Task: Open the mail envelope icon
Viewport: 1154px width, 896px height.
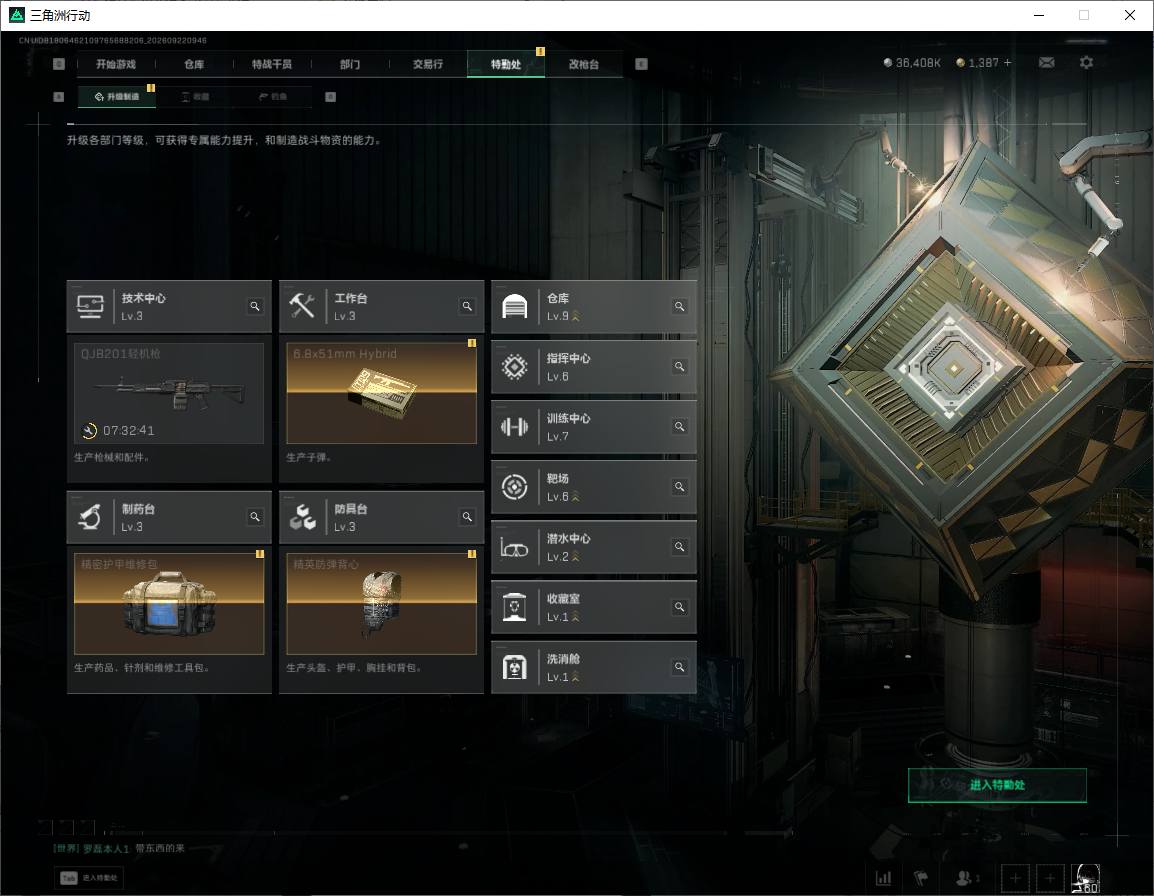Action: pos(1046,63)
